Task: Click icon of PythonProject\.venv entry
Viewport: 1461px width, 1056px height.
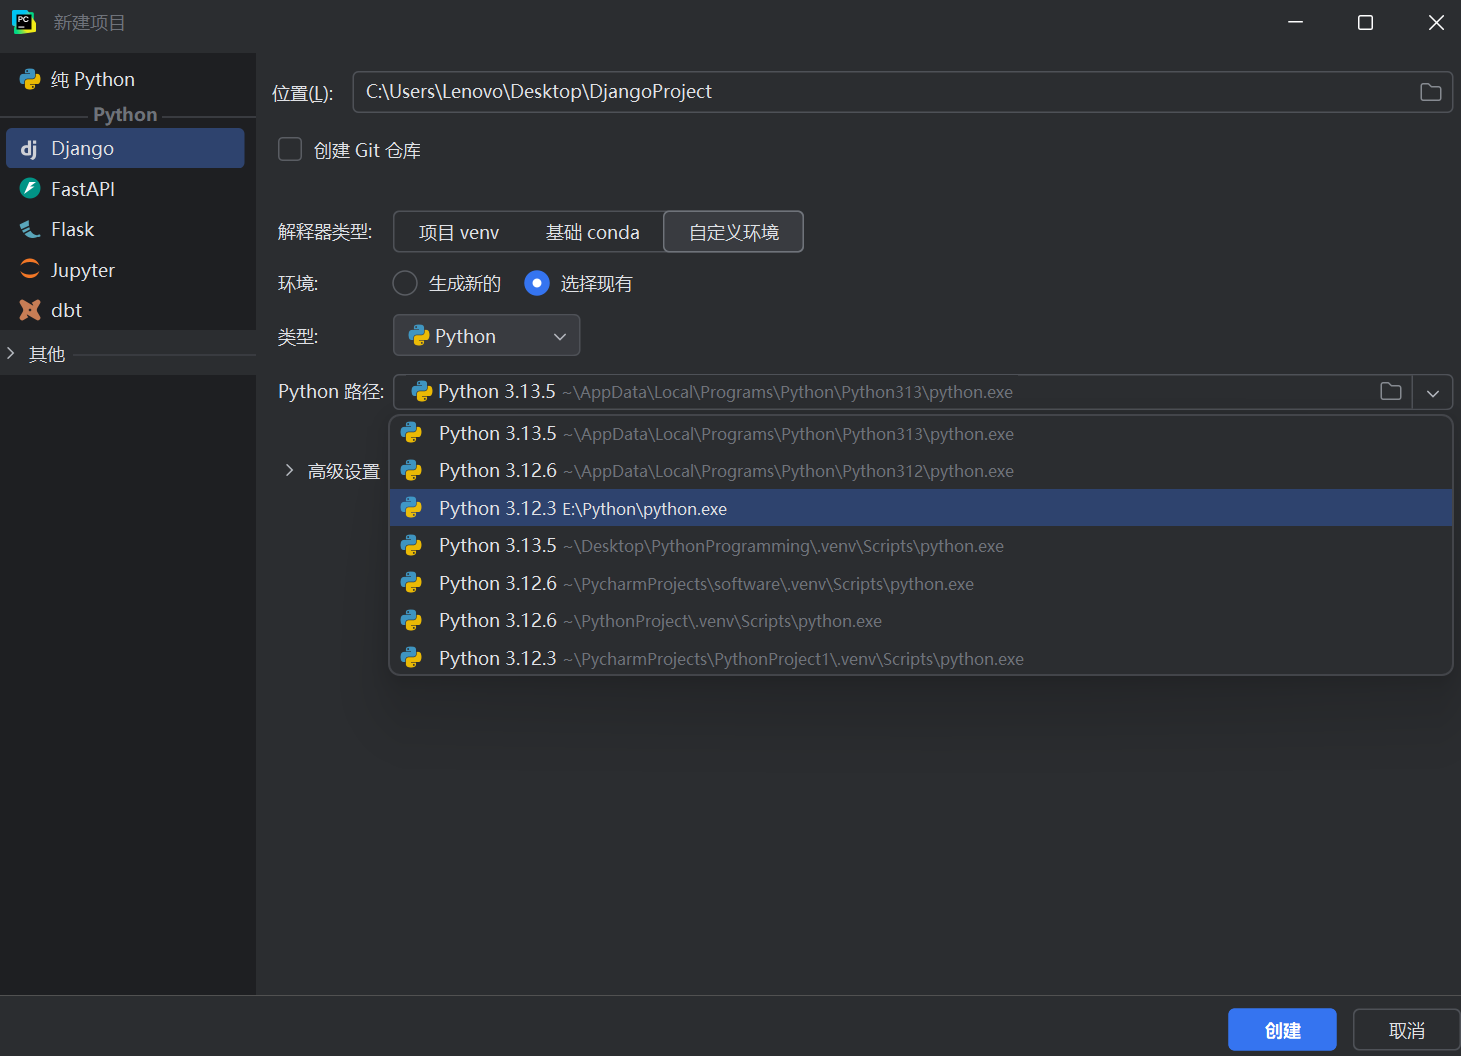Action: [411, 620]
